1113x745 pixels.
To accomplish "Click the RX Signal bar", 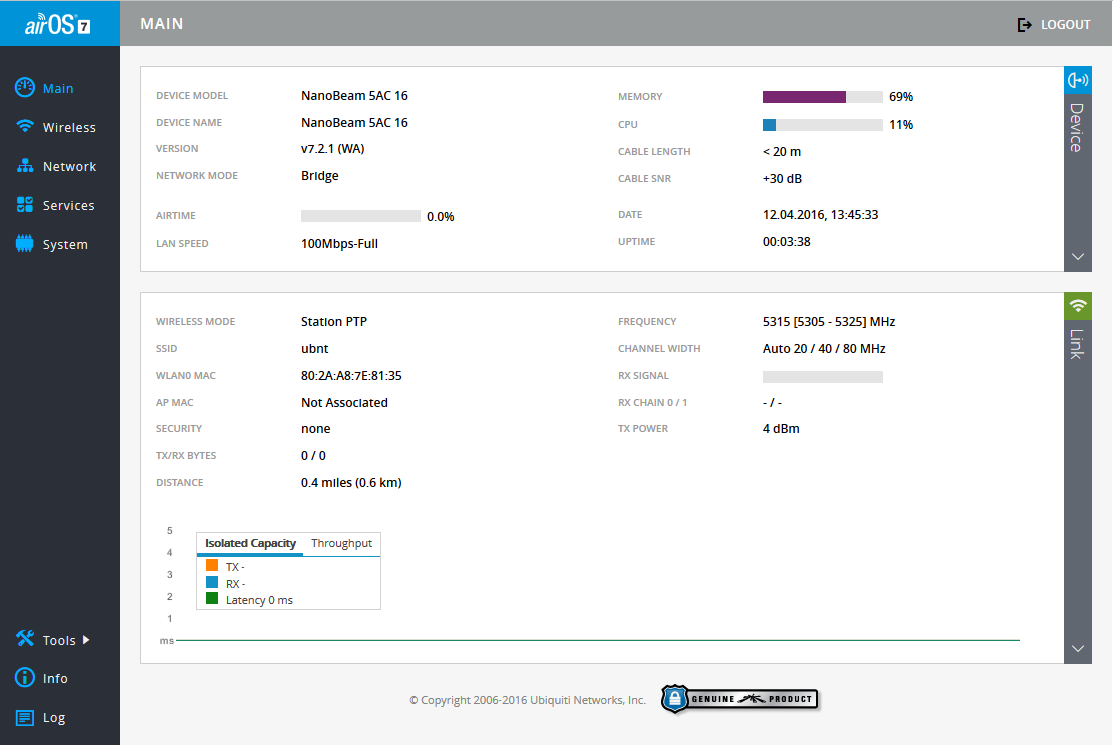I will click(x=823, y=377).
